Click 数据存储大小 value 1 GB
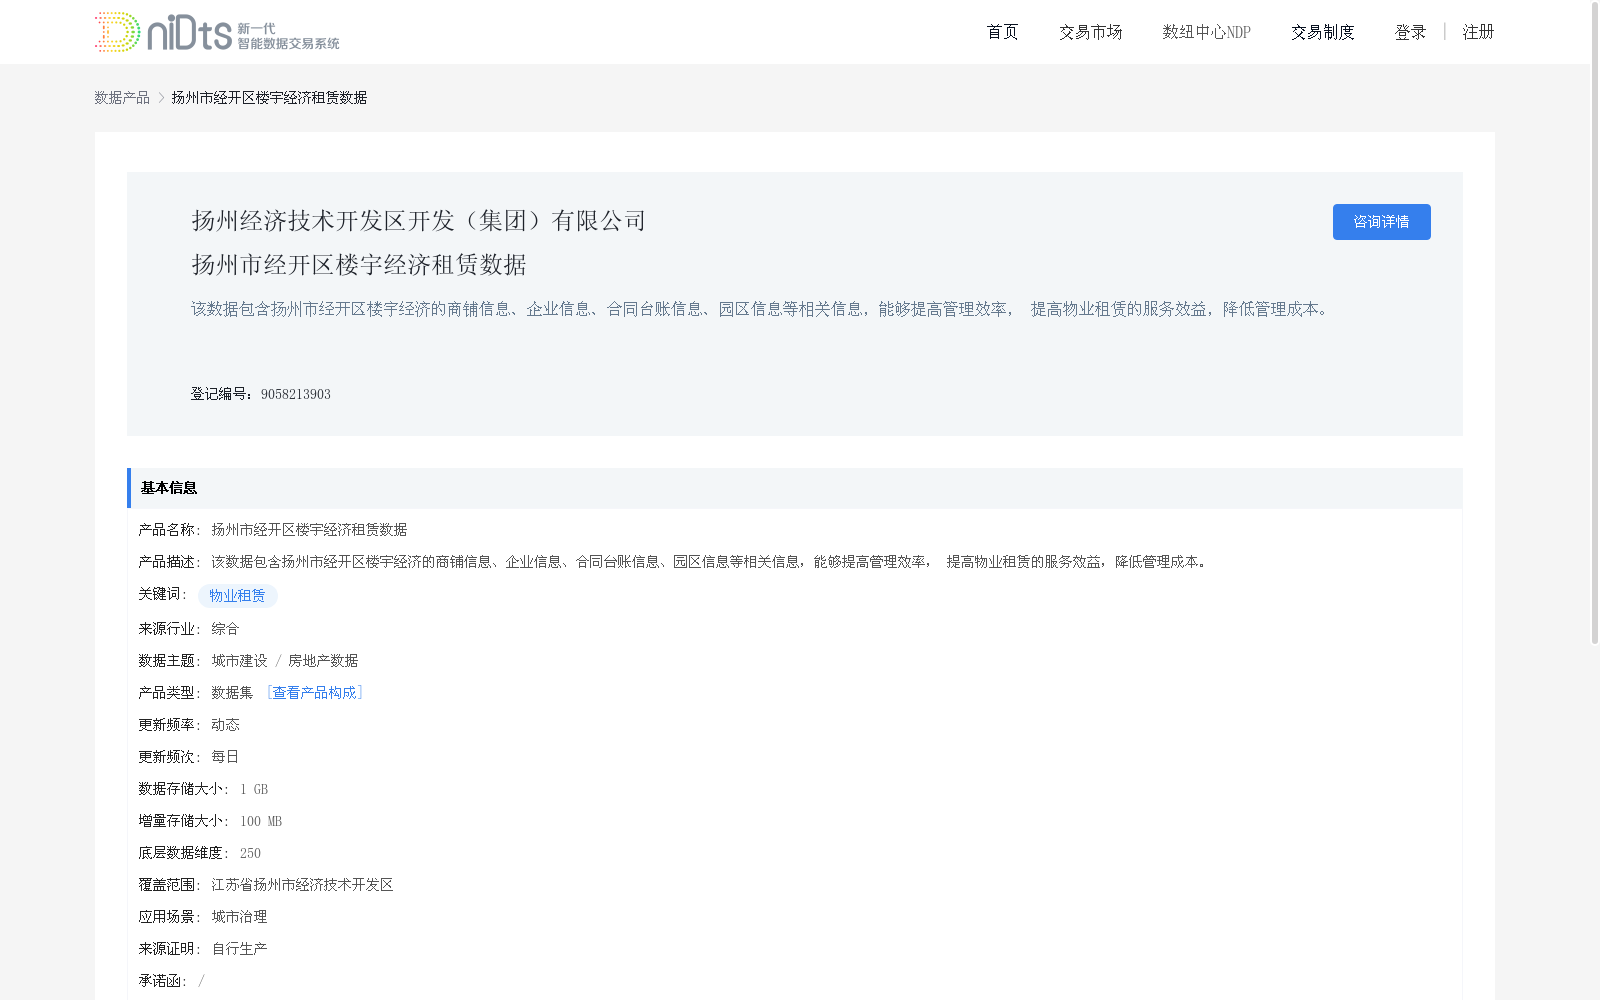 coord(254,789)
